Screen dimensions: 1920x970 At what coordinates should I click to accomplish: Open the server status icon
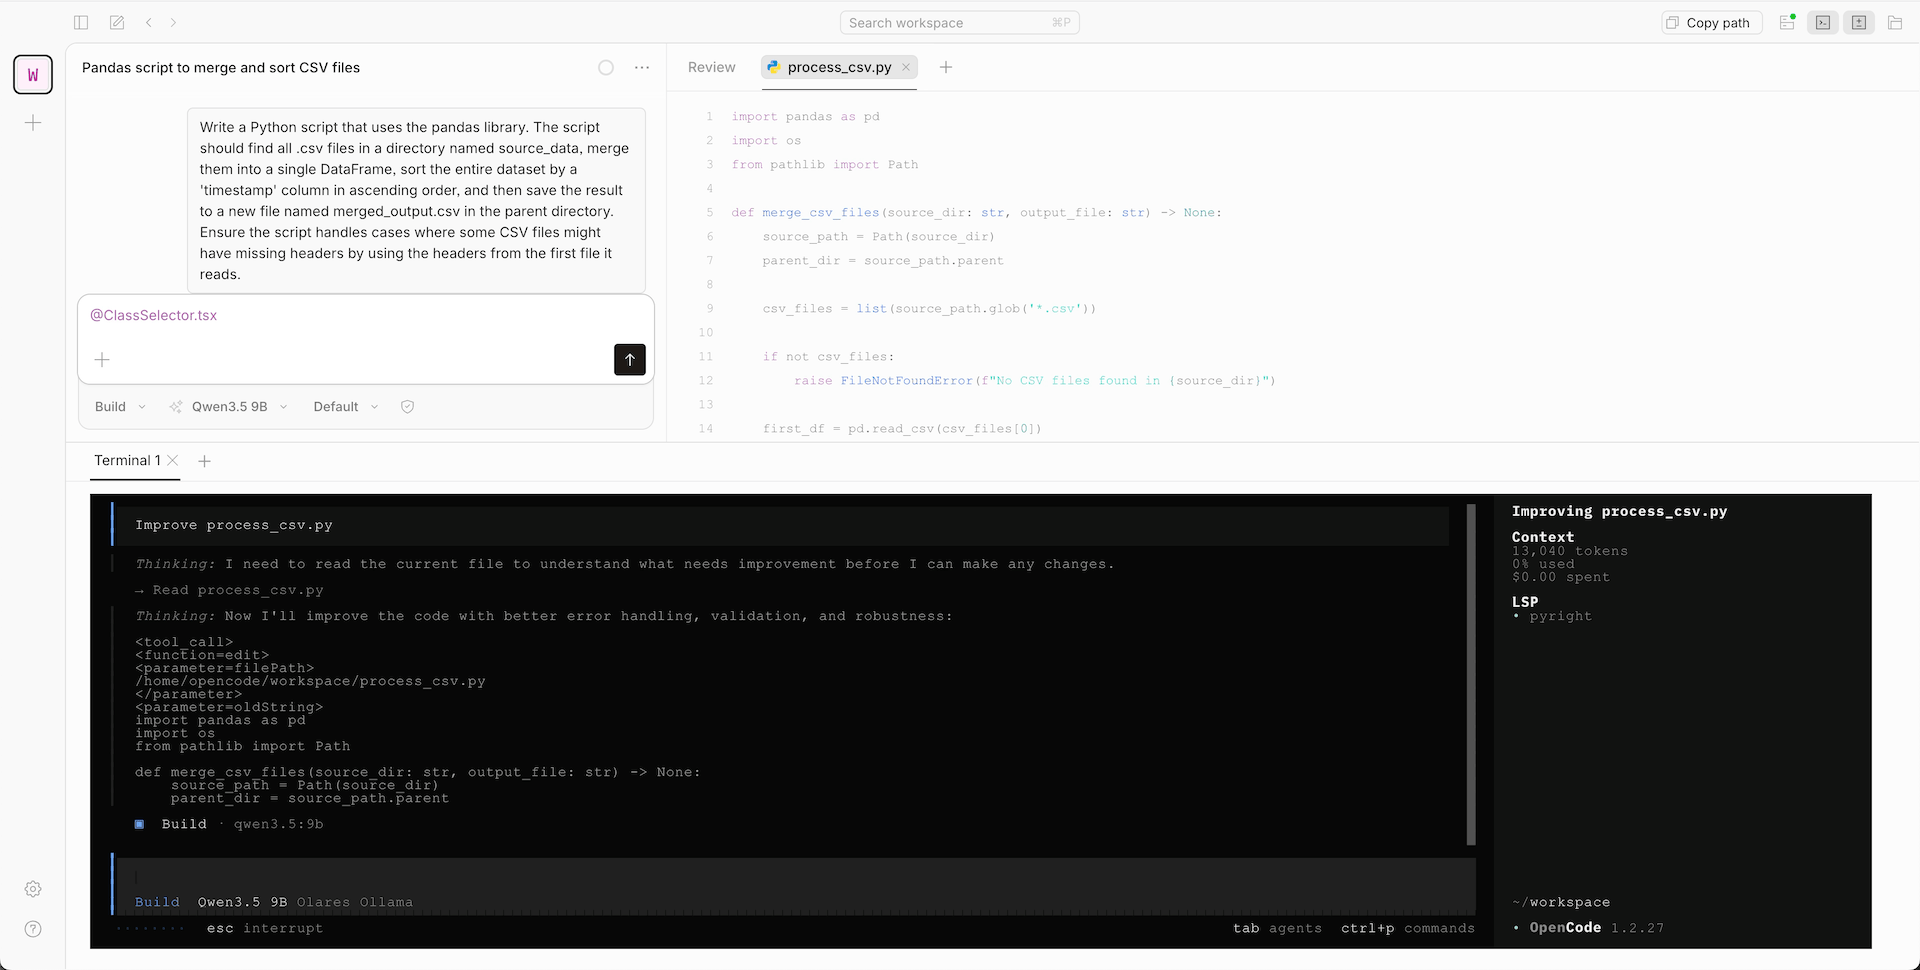[1787, 22]
